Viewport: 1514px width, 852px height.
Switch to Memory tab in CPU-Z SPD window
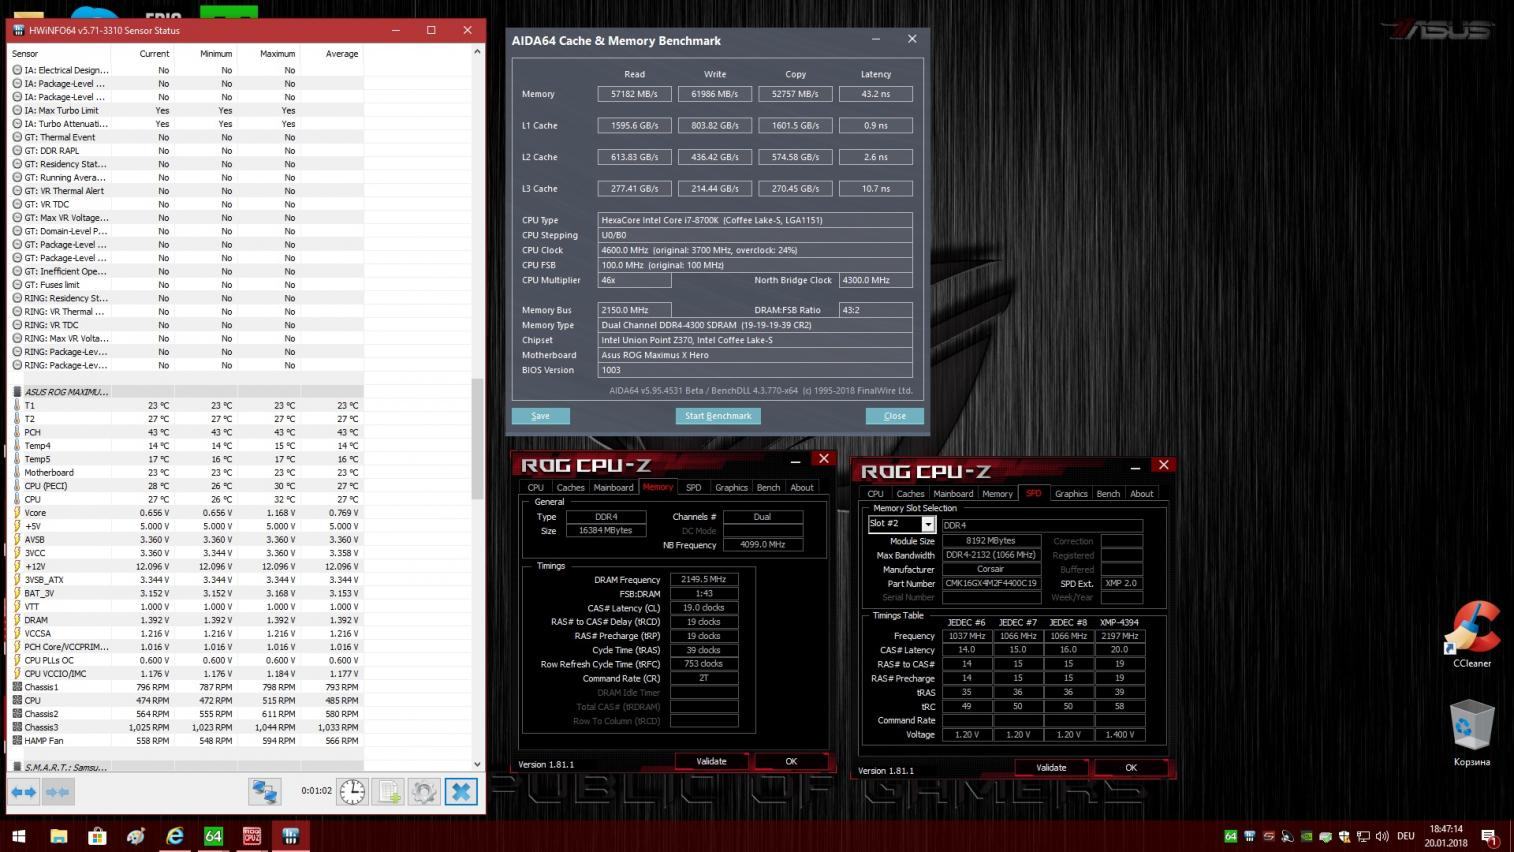(997, 493)
